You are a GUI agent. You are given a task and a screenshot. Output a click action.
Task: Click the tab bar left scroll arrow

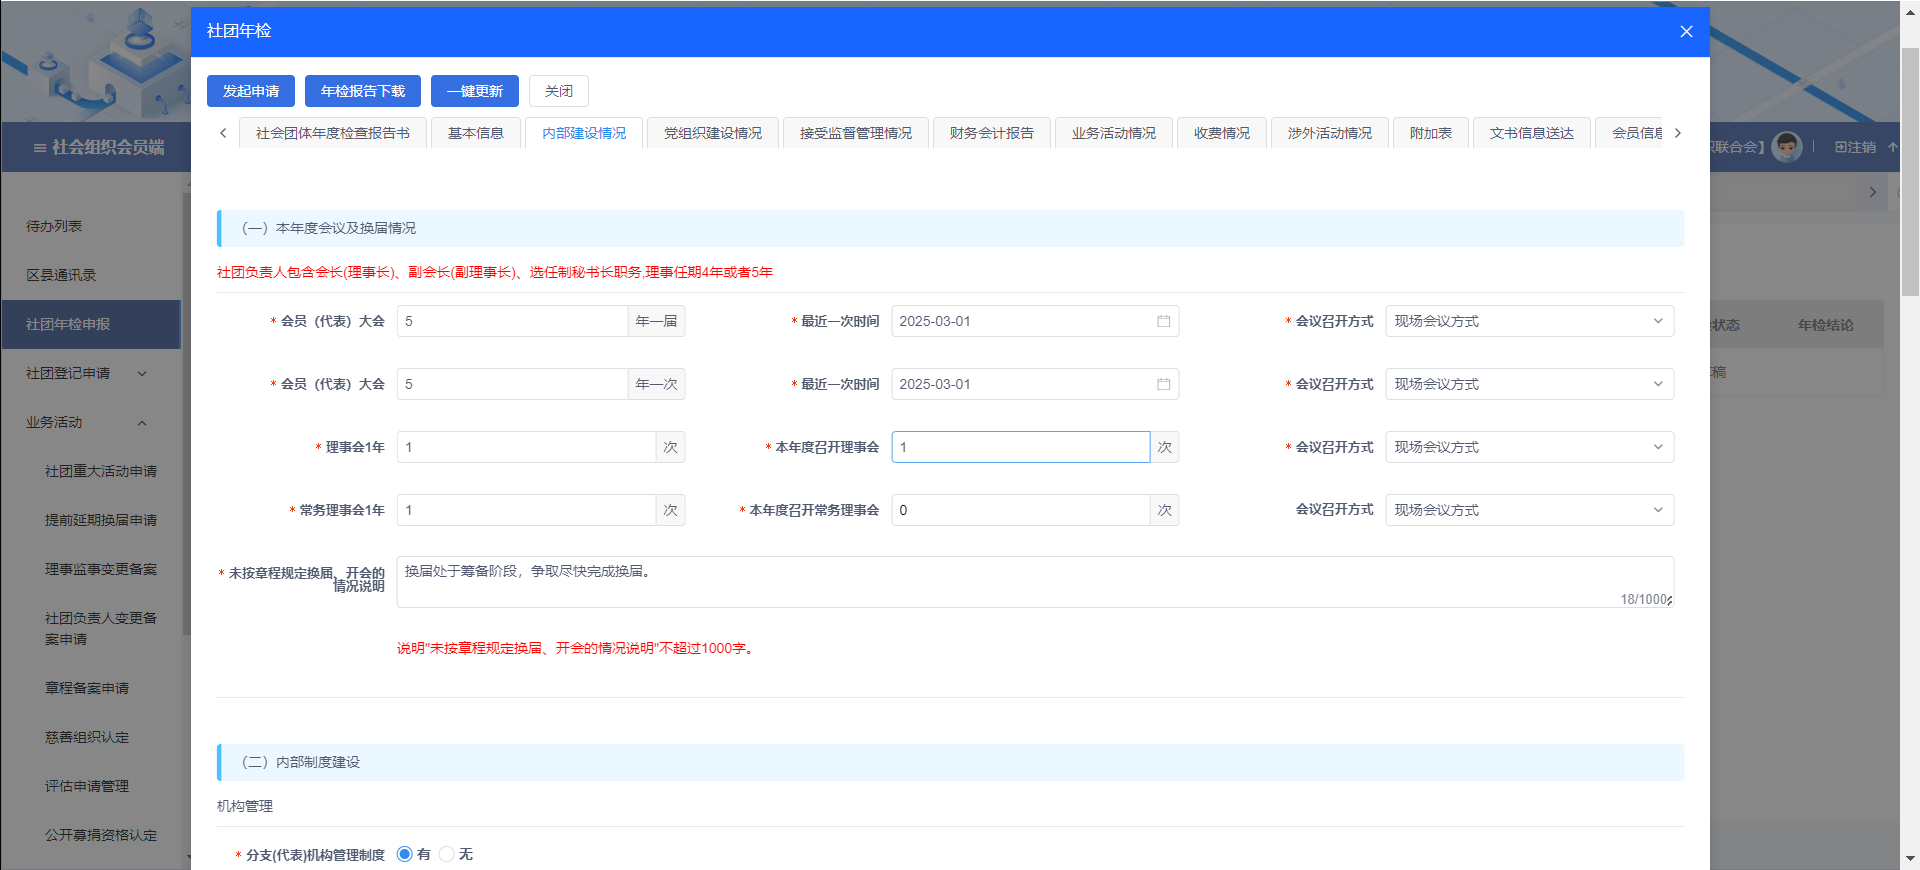[223, 133]
